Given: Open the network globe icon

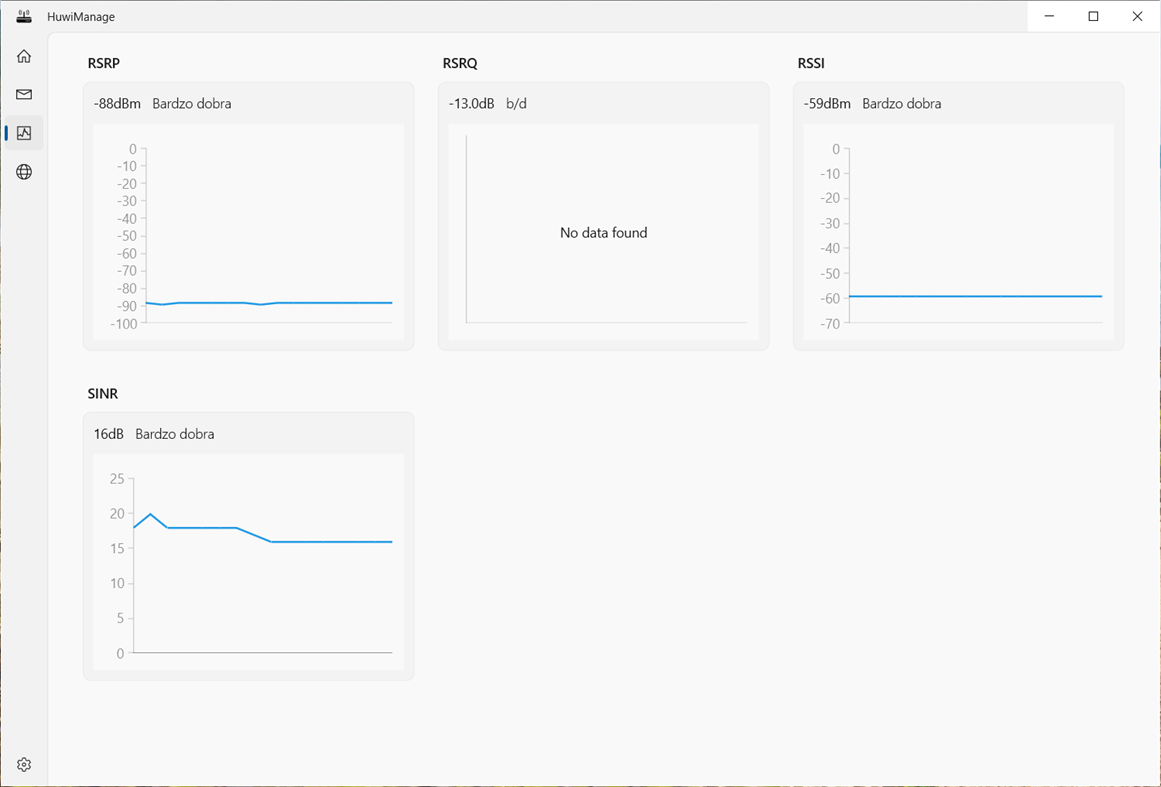Looking at the screenshot, I should [24, 172].
